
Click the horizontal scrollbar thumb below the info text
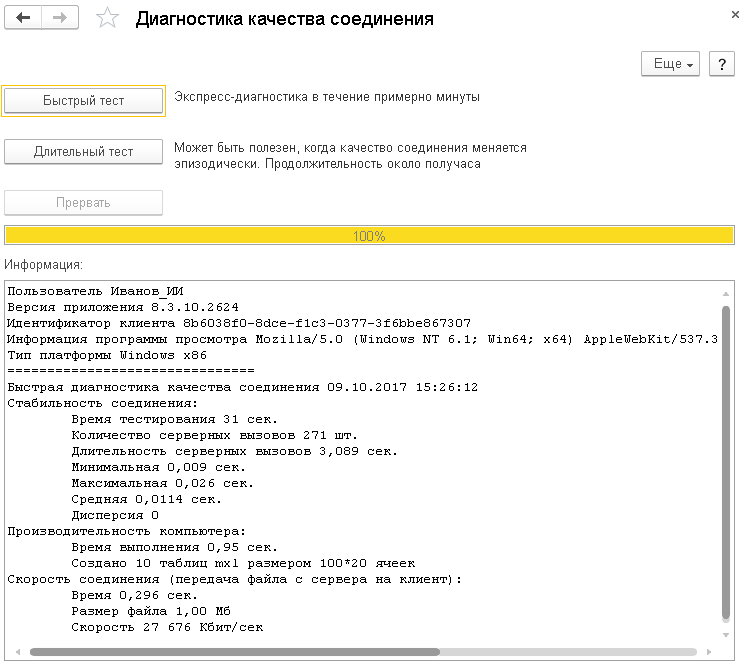click(x=235, y=652)
